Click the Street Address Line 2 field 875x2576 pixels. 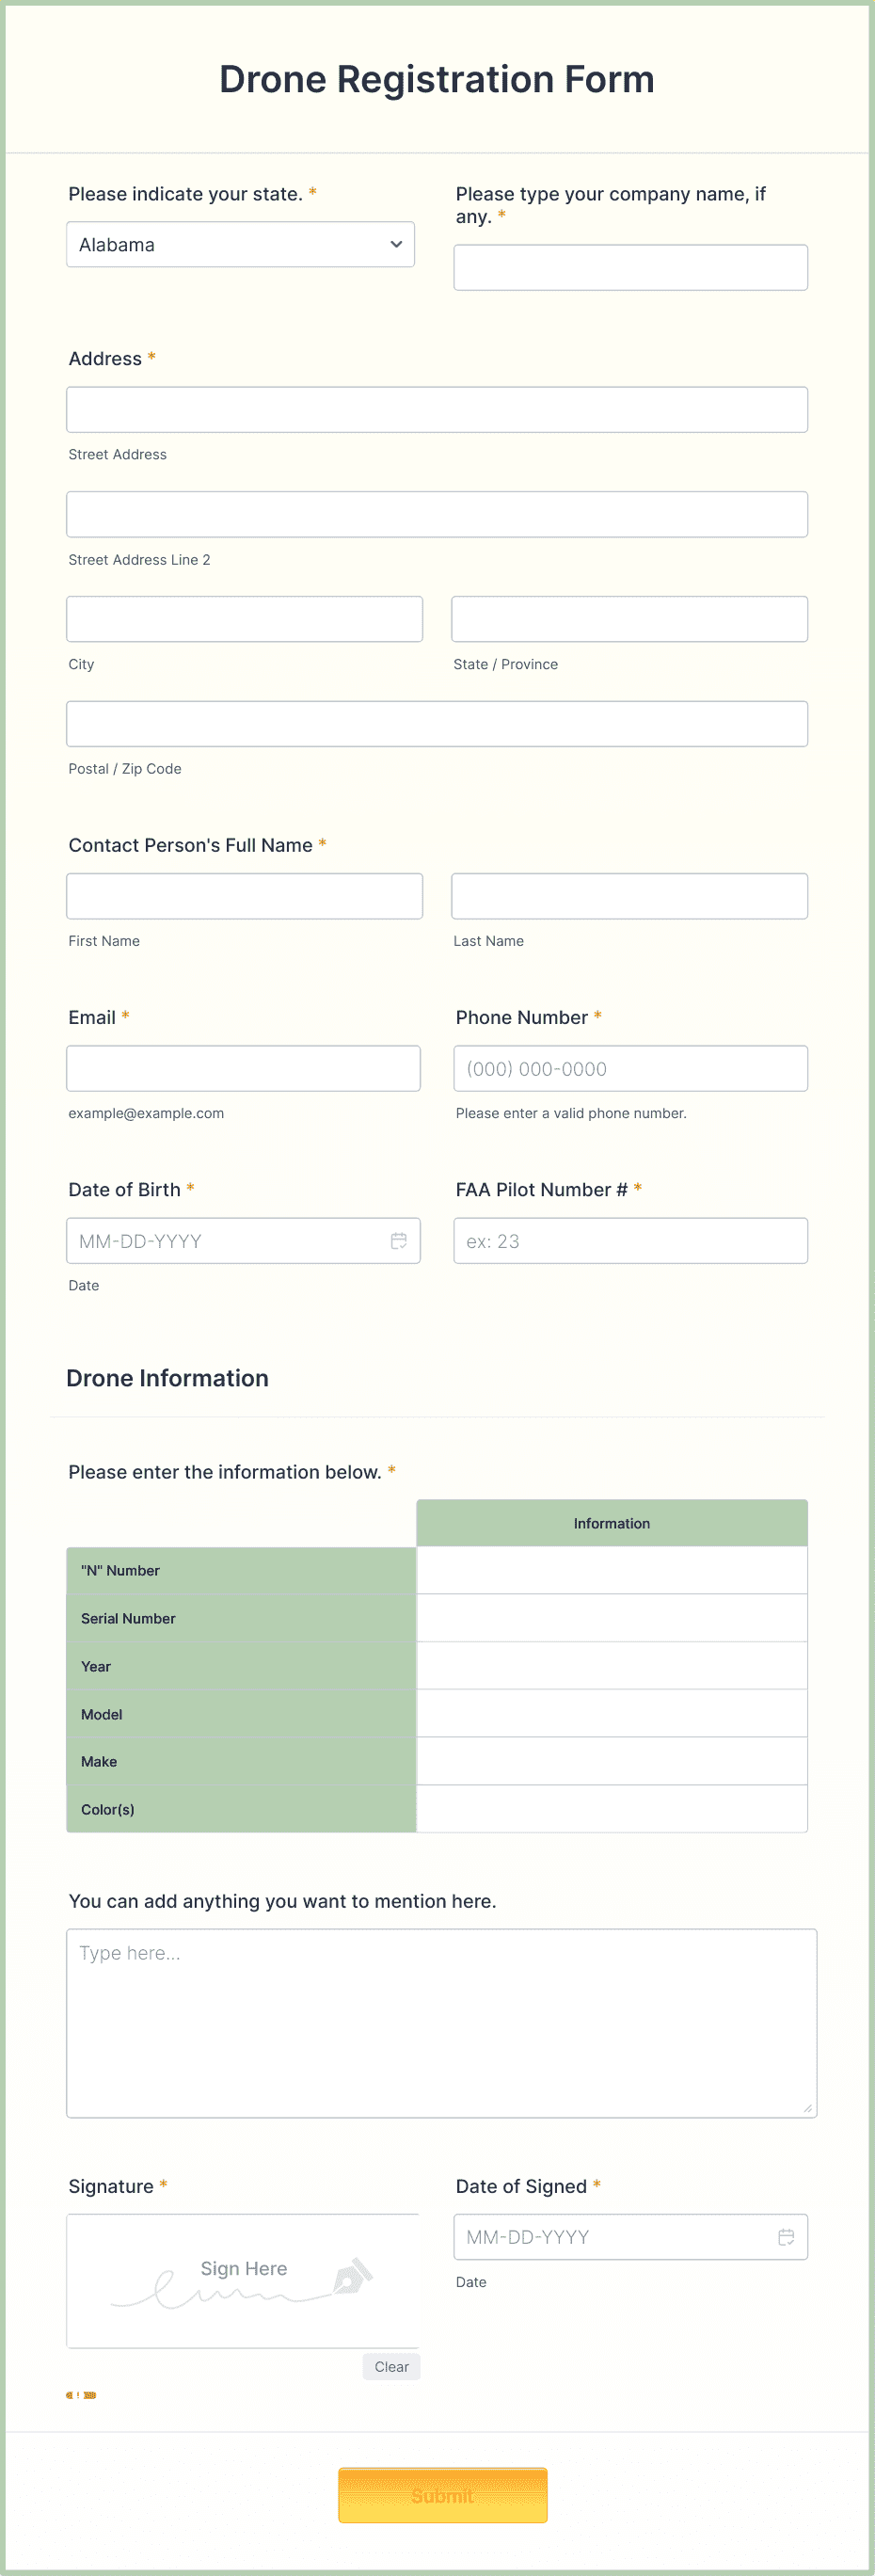pyautogui.click(x=437, y=515)
